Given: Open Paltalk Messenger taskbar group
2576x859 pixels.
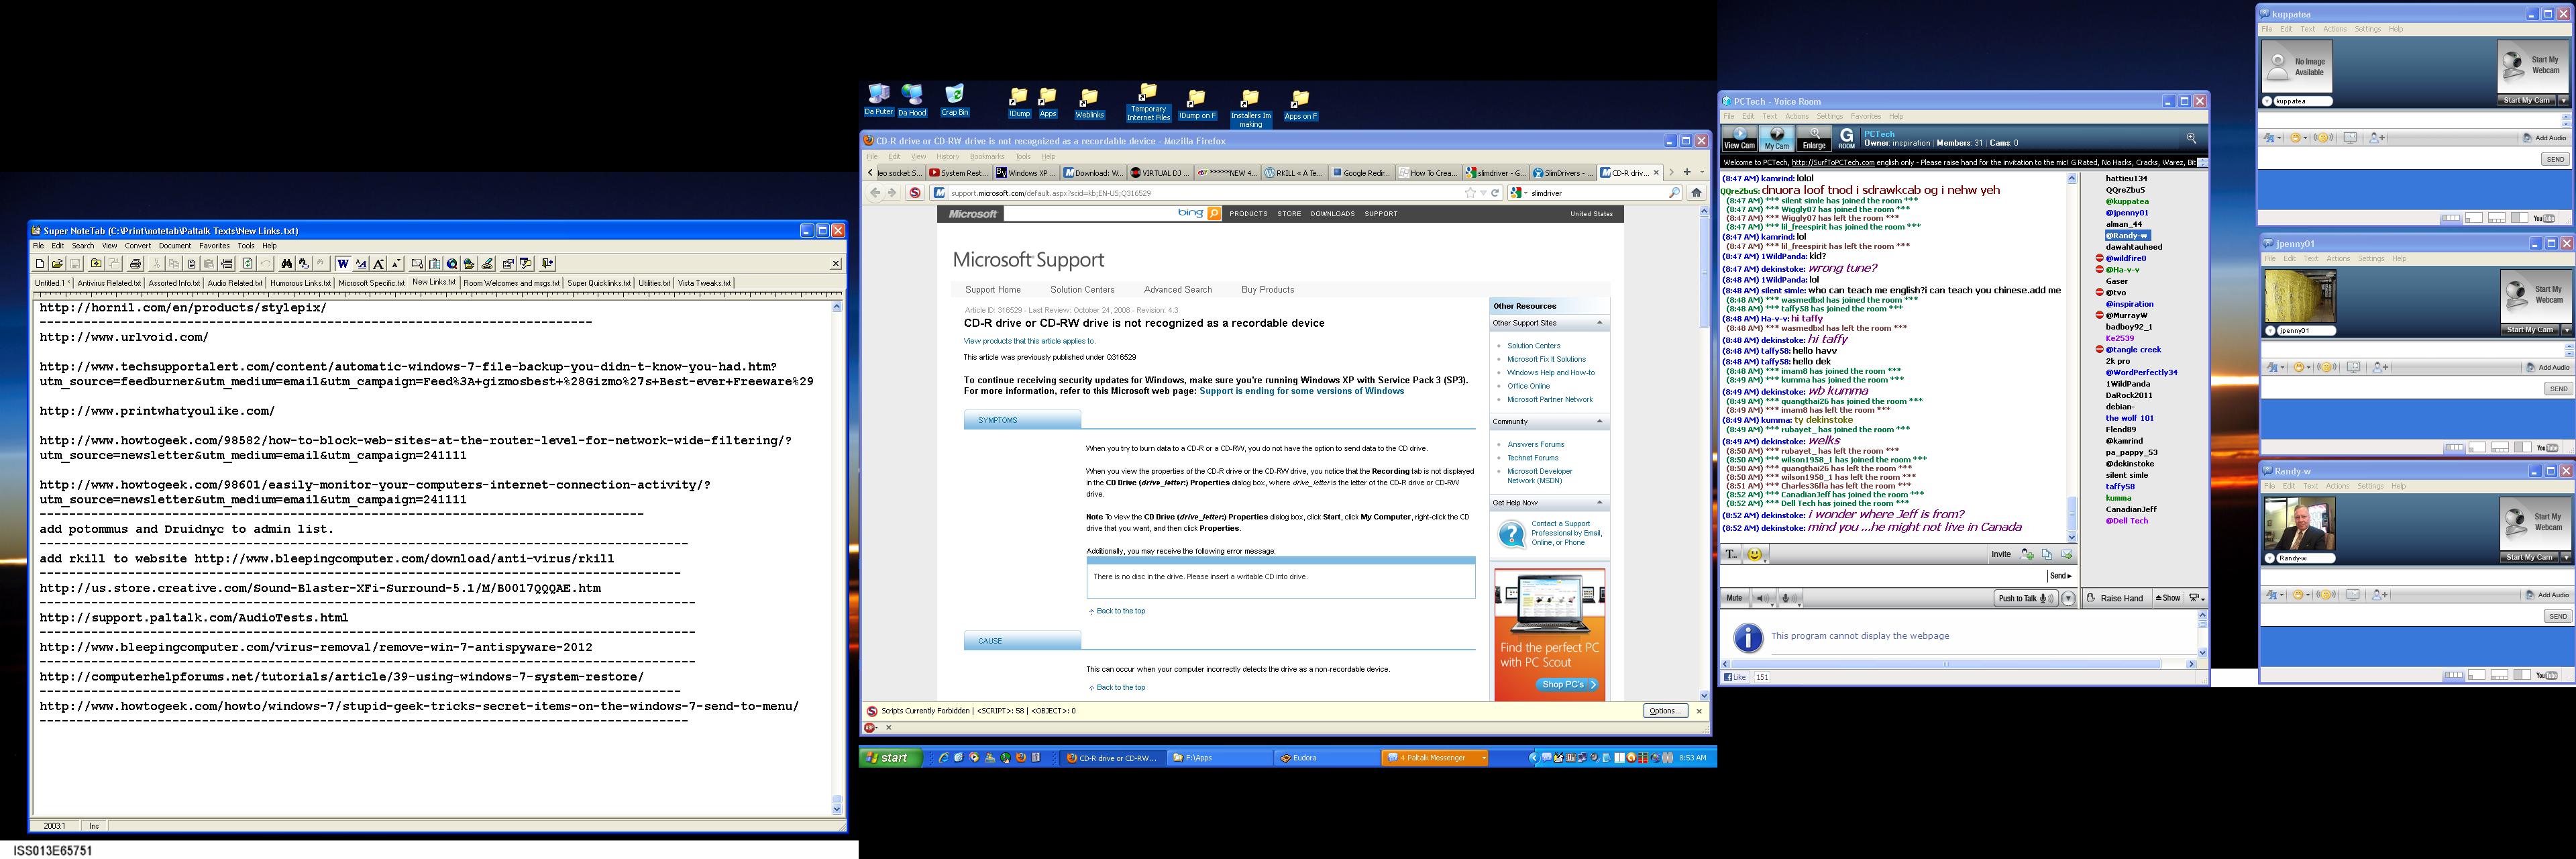Looking at the screenshot, I should 1435,758.
